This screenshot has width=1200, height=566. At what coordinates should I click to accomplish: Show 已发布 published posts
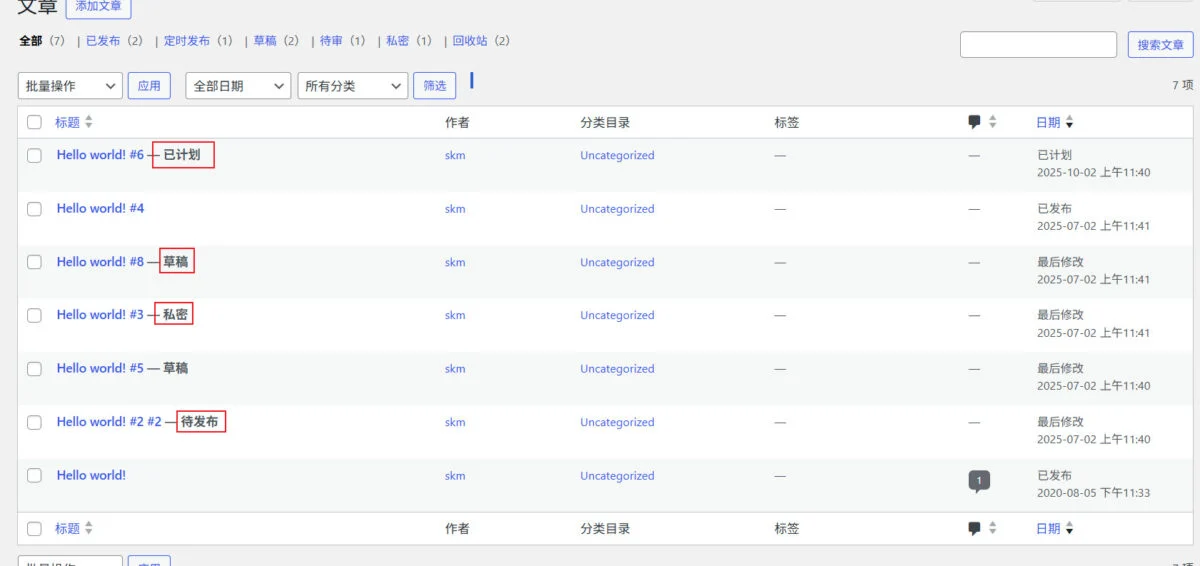click(103, 41)
